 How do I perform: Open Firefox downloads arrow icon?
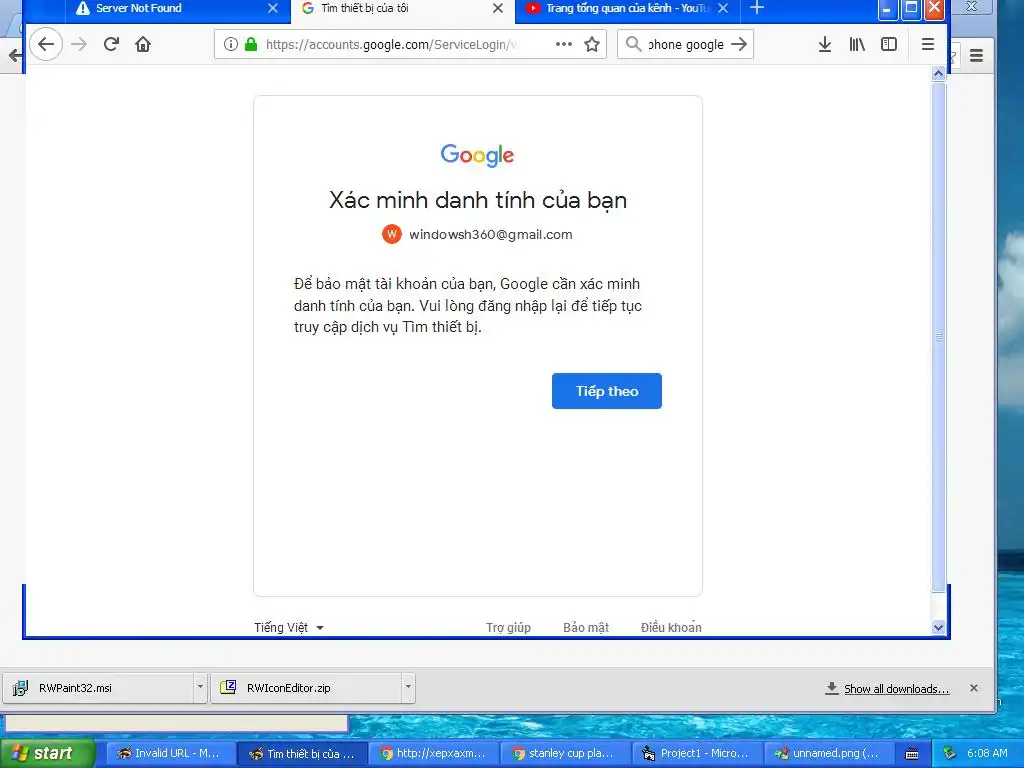pos(825,44)
